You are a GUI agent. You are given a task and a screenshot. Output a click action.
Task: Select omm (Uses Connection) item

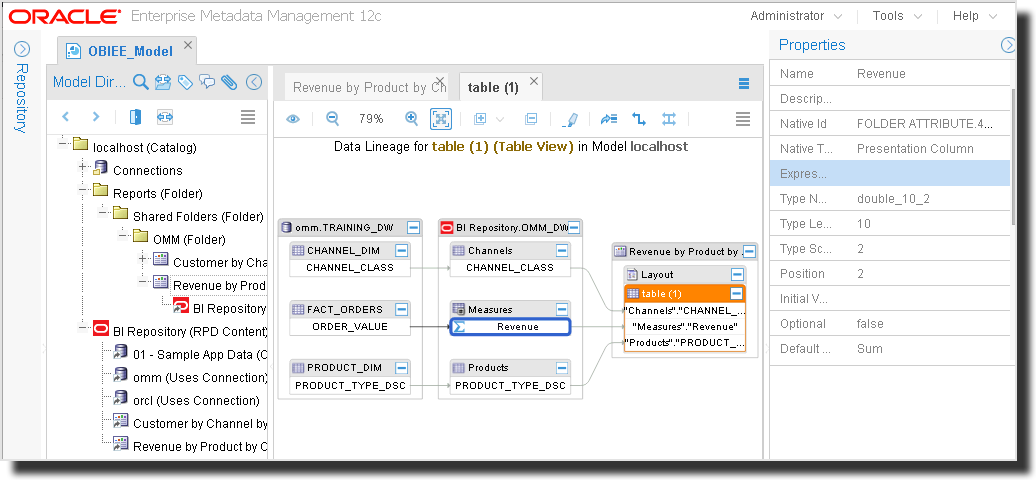click(x=200, y=378)
